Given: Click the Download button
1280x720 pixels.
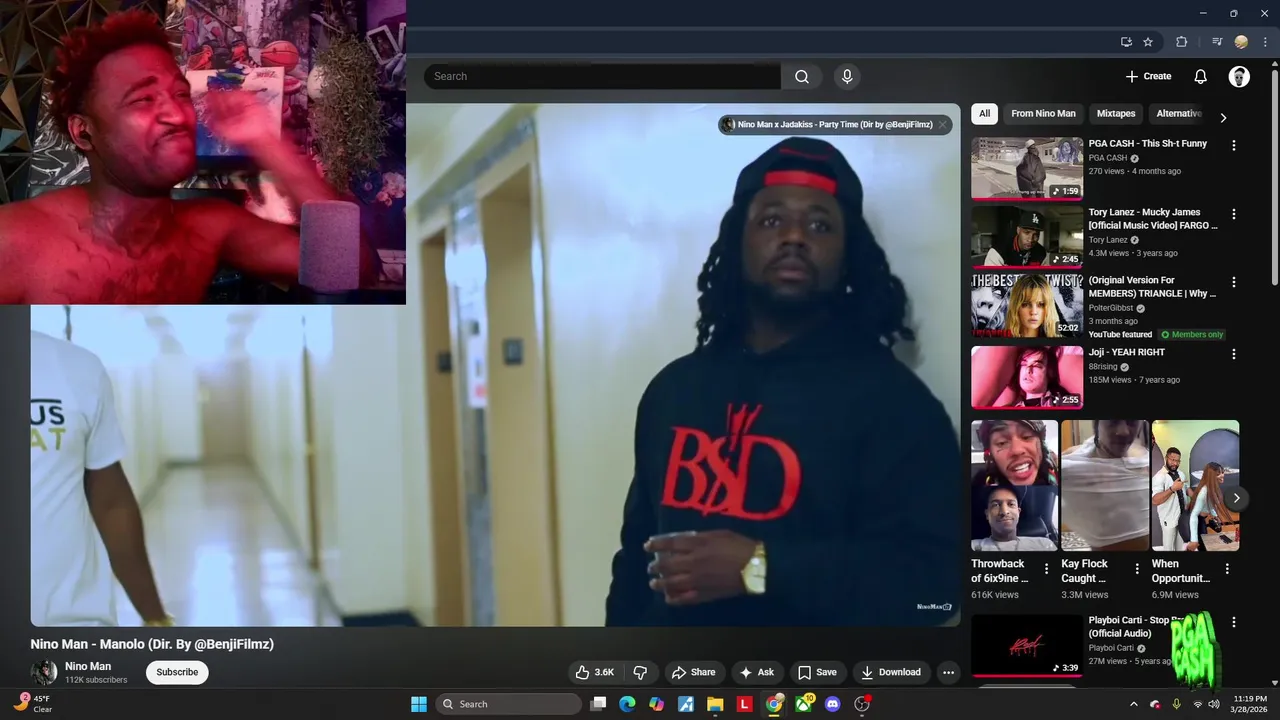Looking at the screenshot, I should [x=891, y=672].
